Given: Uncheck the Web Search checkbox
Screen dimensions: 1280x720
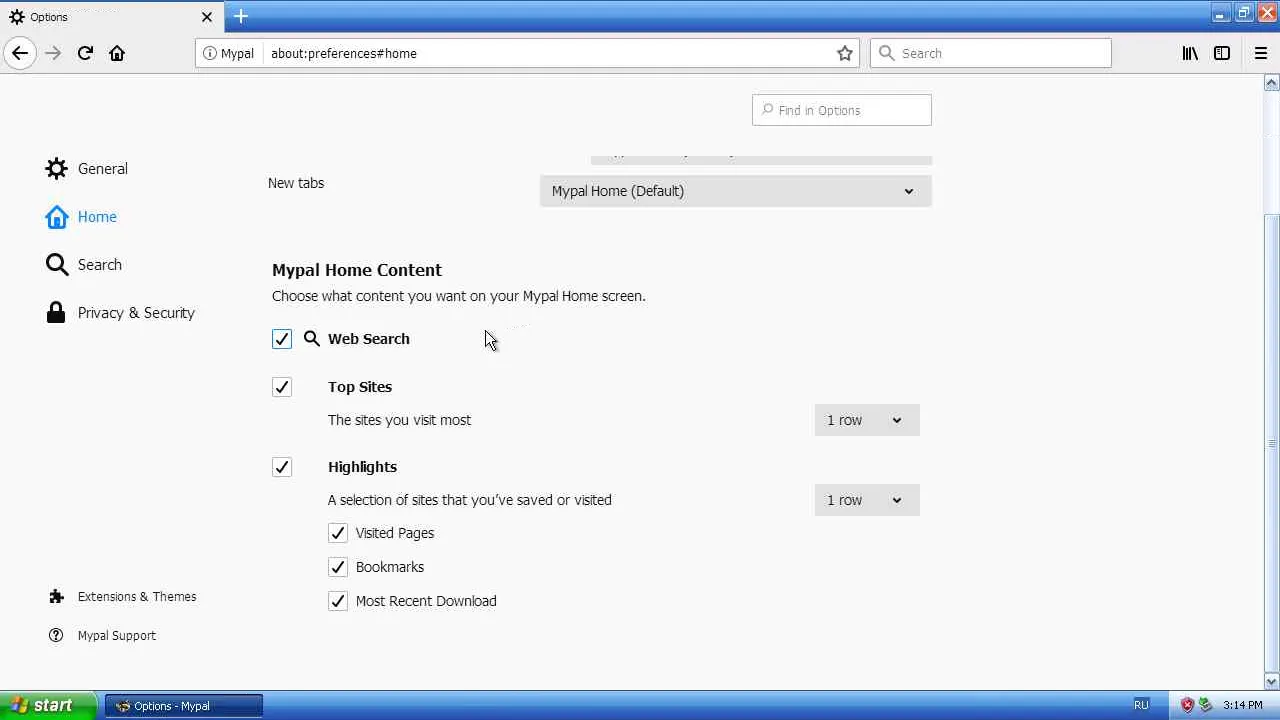Looking at the screenshot, I should (x=282, y=339).
